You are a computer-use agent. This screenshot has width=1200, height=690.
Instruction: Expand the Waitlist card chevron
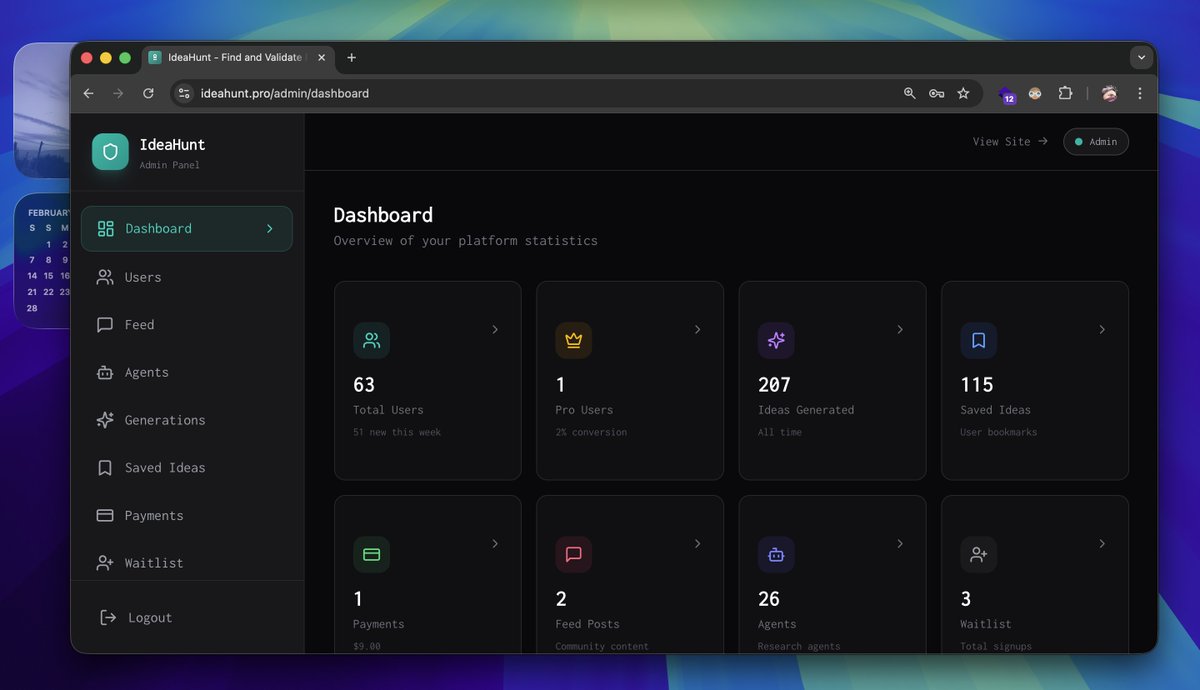pyautogui.click(x=1102, y=544)
